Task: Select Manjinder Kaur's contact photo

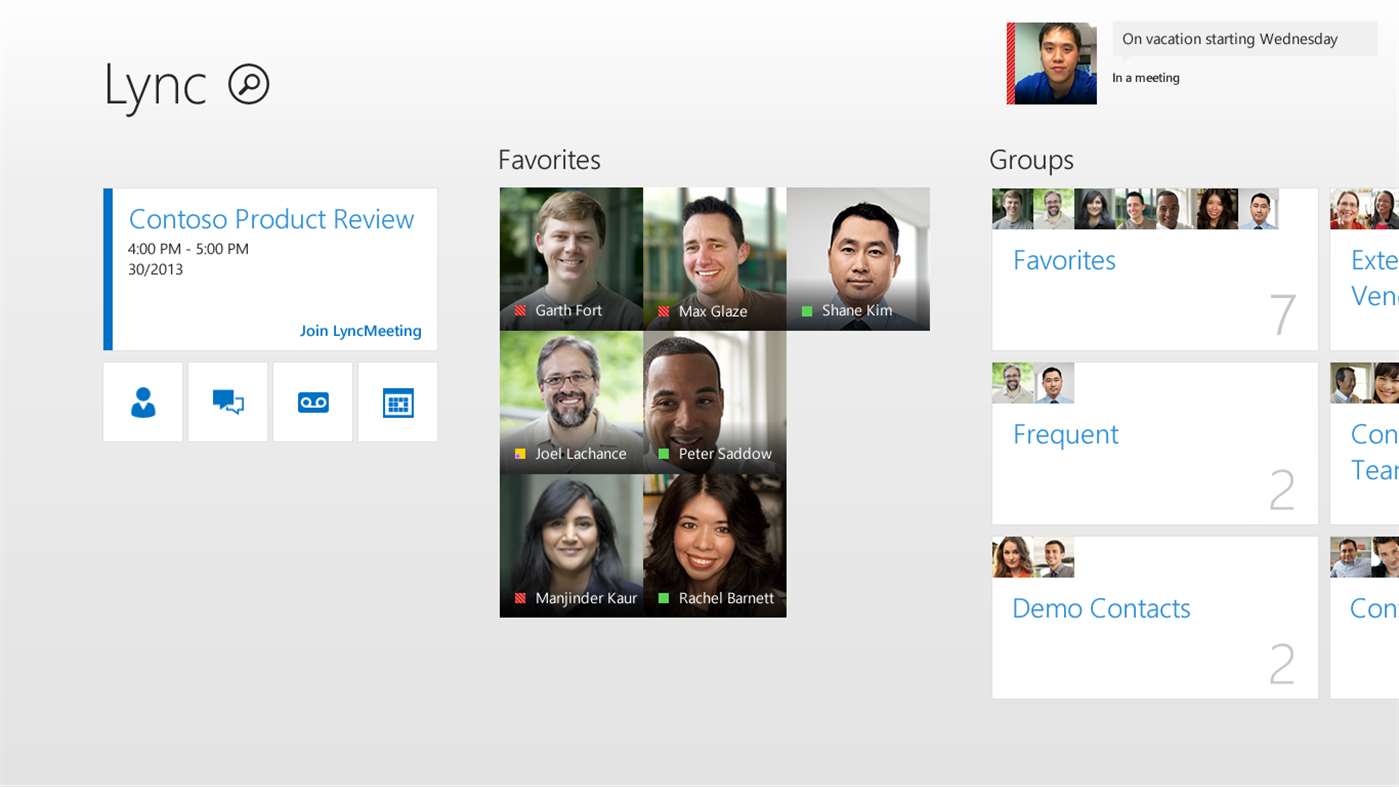Action: click(x=571, y=546)
